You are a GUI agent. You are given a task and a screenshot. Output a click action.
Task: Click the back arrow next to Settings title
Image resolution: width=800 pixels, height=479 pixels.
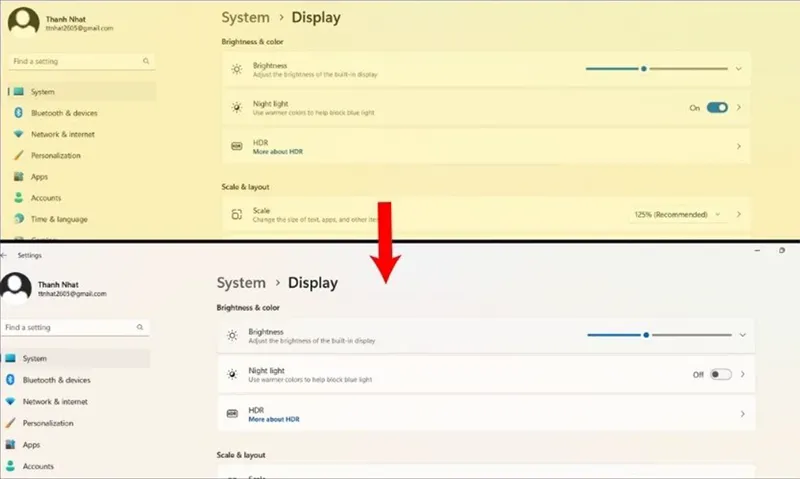(x=4, y=255)
